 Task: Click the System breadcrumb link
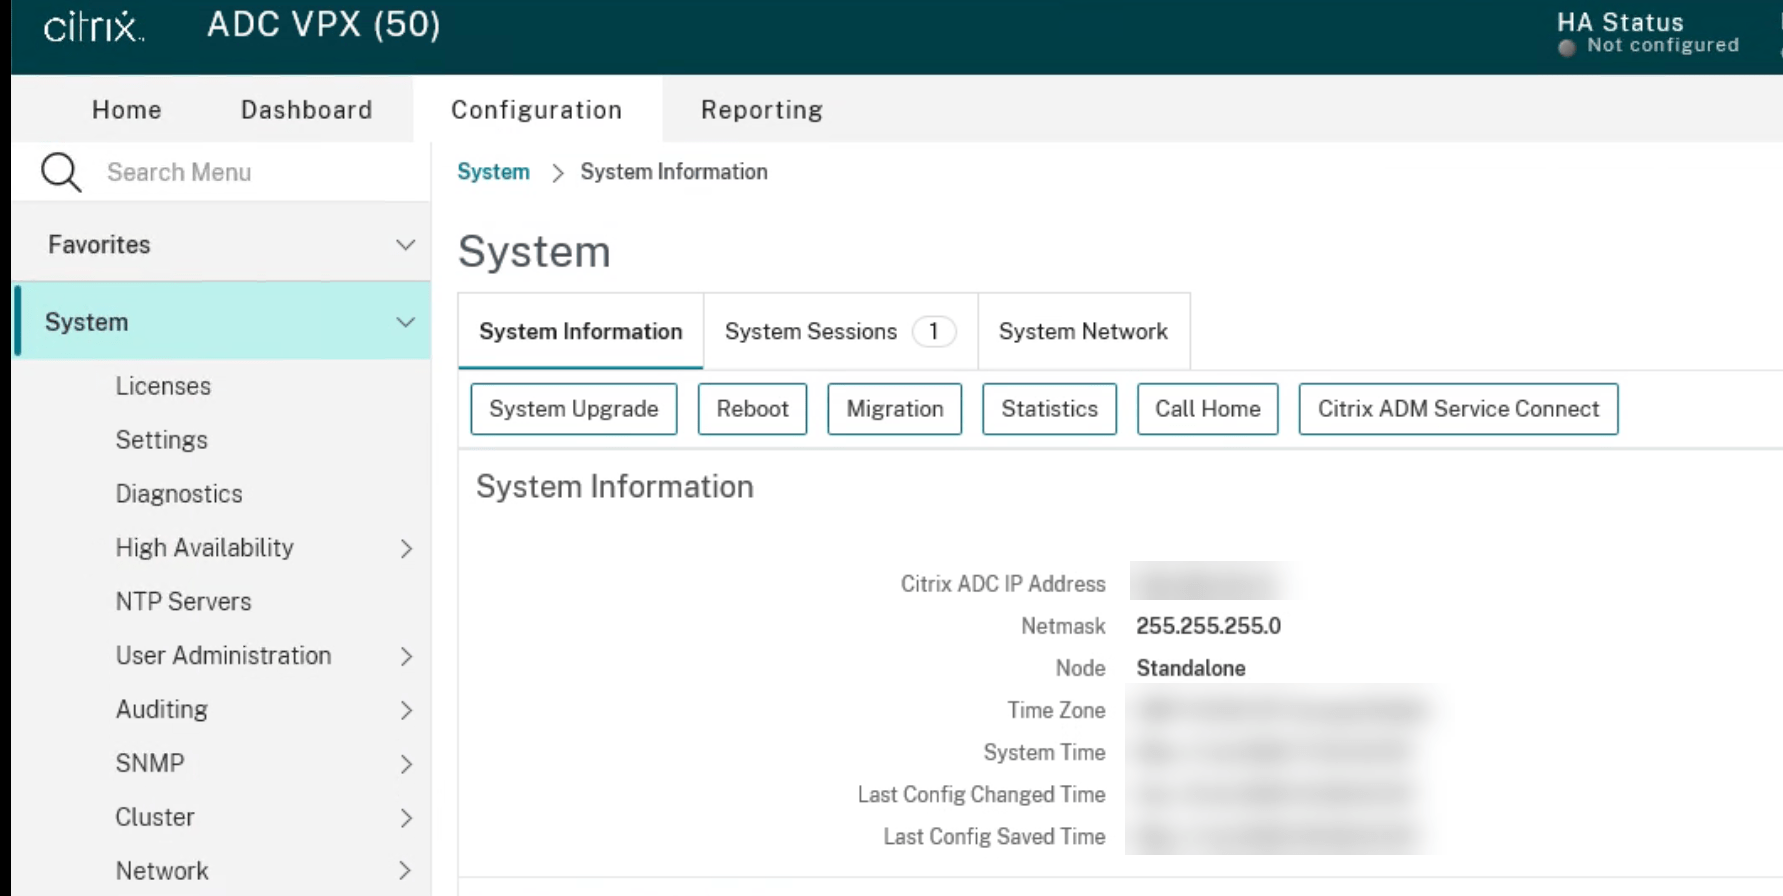(x=494, y=172)
